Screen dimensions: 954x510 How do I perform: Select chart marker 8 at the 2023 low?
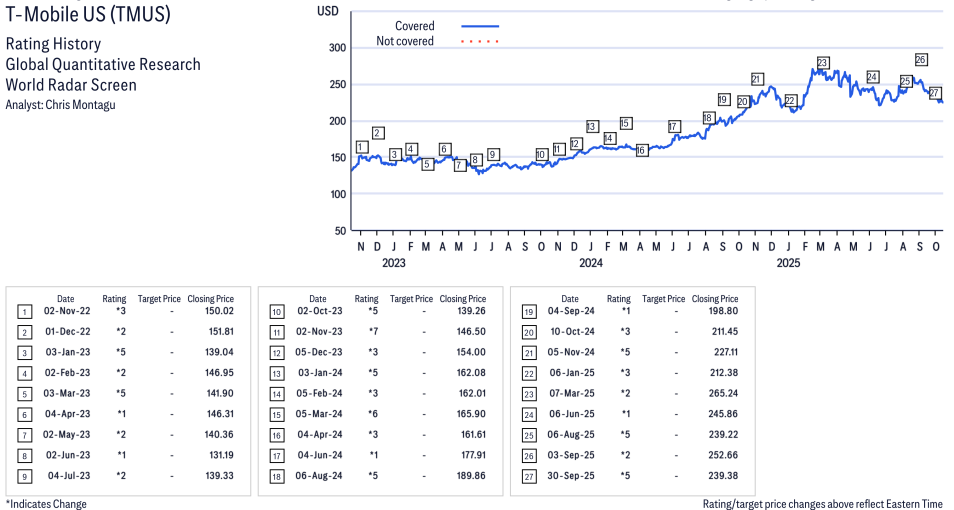coord(476,160)
